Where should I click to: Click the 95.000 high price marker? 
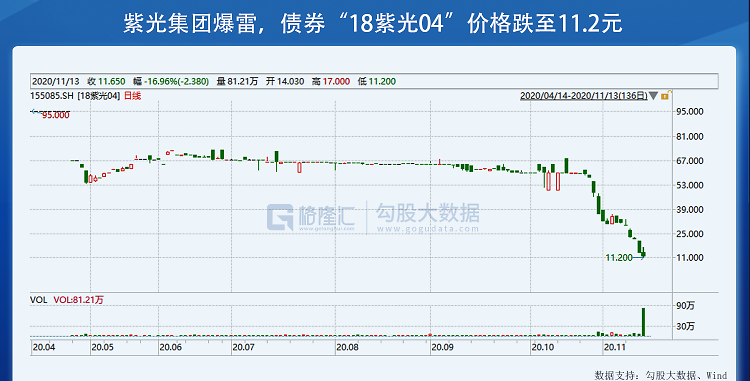(x=55, y=115)
